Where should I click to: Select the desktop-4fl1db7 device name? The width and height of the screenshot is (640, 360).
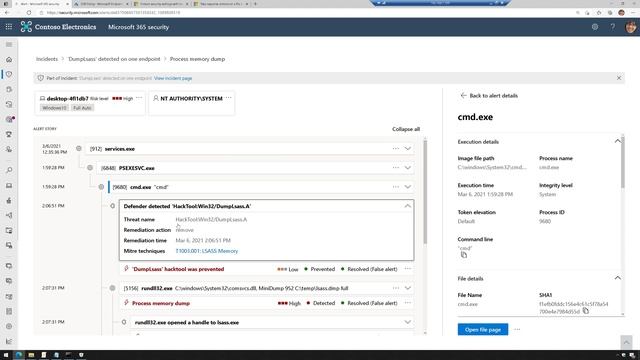coord(67,98)
